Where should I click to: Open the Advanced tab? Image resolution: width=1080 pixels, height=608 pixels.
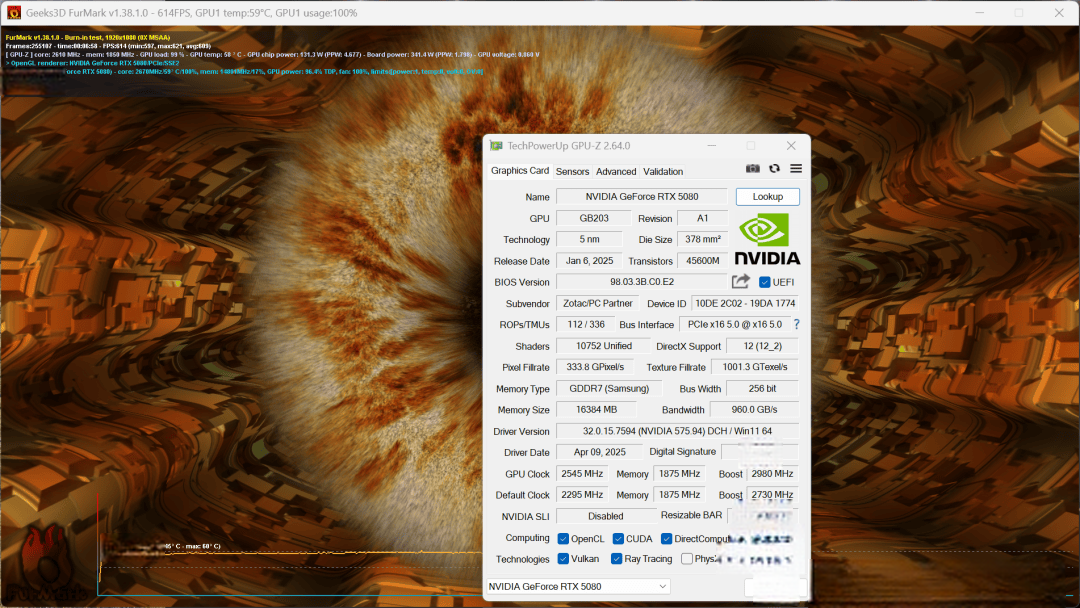pyautogui.click(x=616, y=171)
